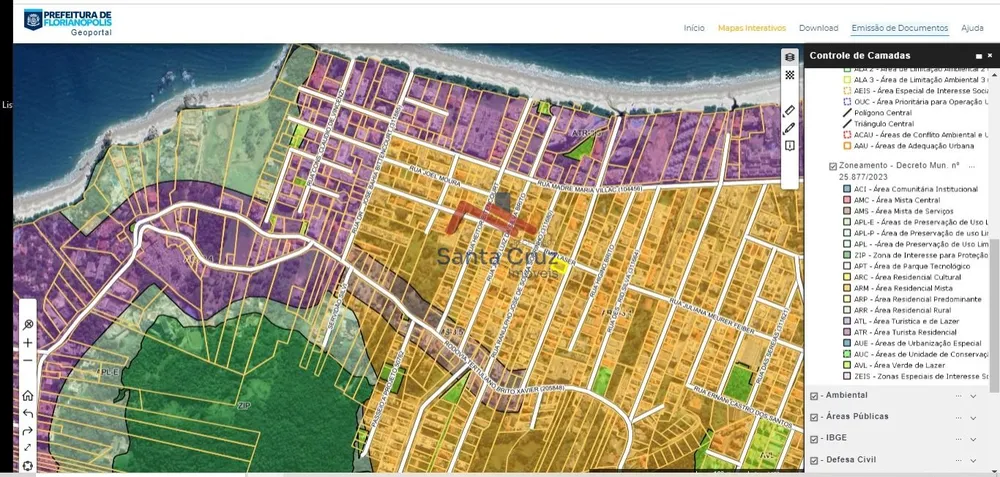Select 'AMS - Área Mista de Serviços' legend entry

(x=904, y=211)
